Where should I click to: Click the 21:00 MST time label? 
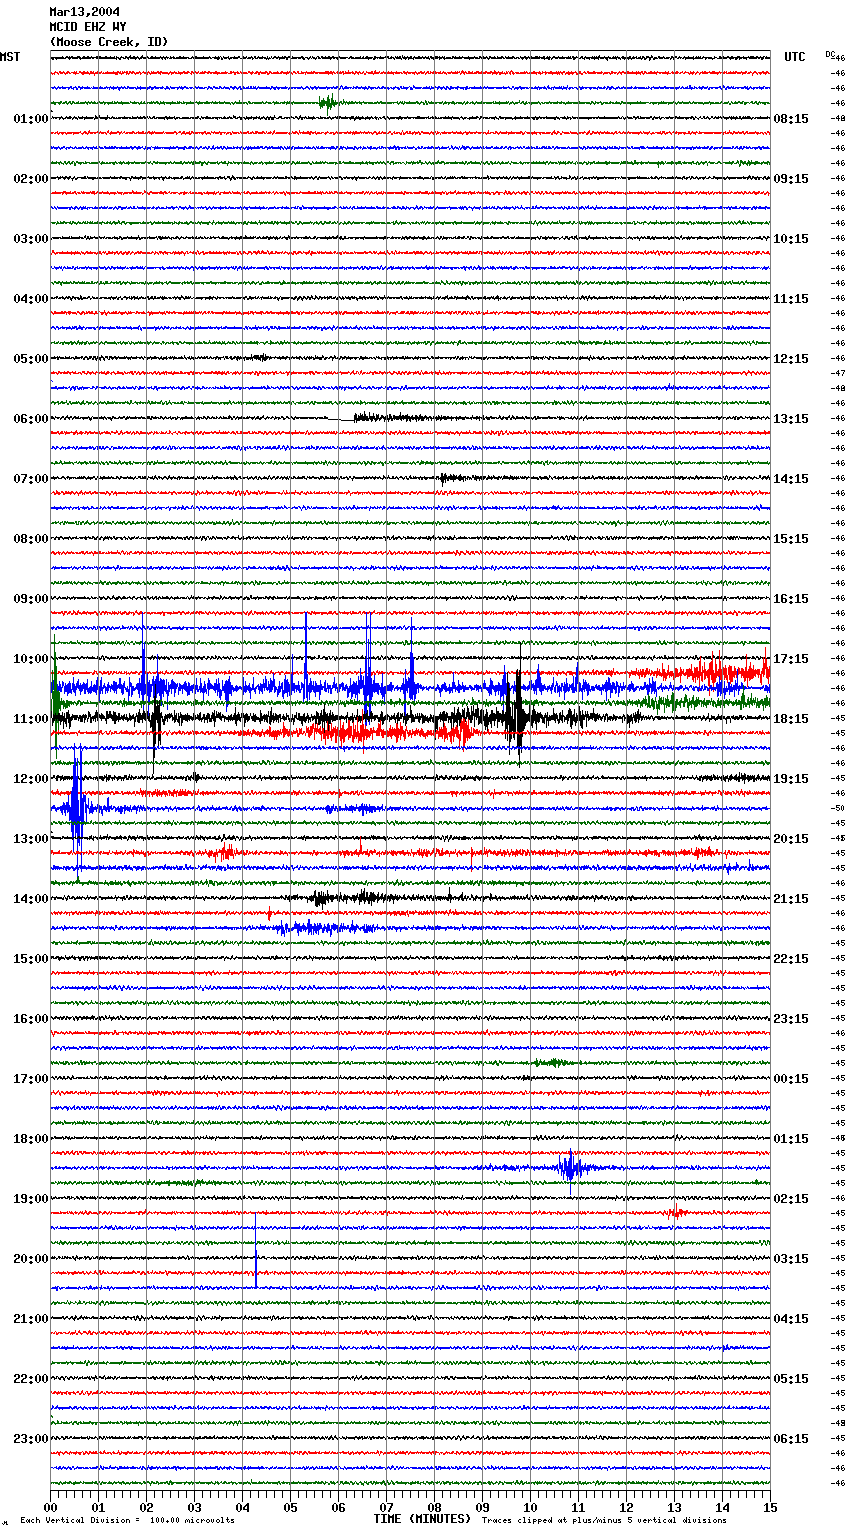click(x=31, y=1319)
